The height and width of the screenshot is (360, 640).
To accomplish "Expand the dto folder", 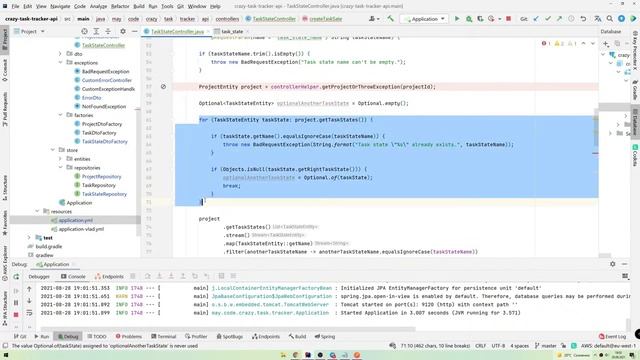I will [x=60, y=53].
